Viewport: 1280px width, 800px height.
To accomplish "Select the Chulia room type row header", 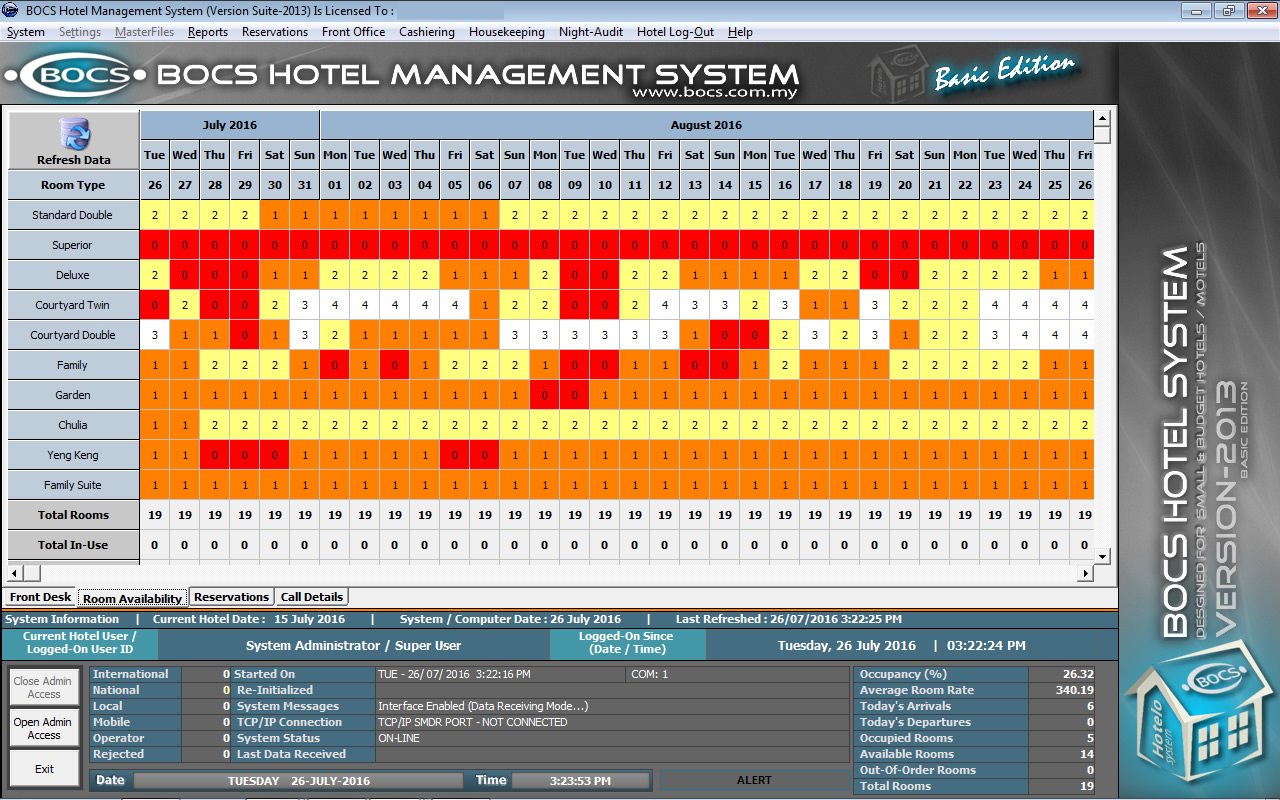I will pyautogui.click(x=72, y=425).
